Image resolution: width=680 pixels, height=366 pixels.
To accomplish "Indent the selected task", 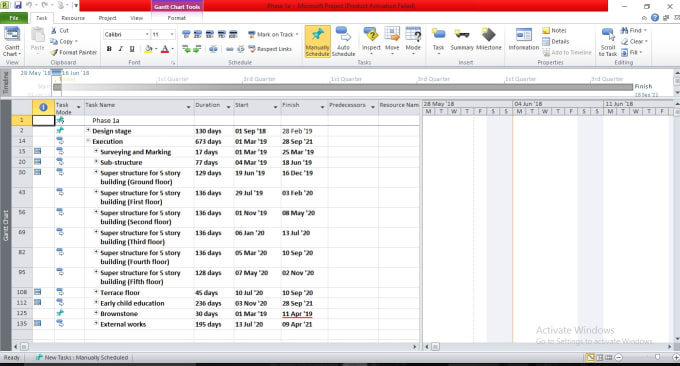I will pyautogui.click(x=197, y=49).
